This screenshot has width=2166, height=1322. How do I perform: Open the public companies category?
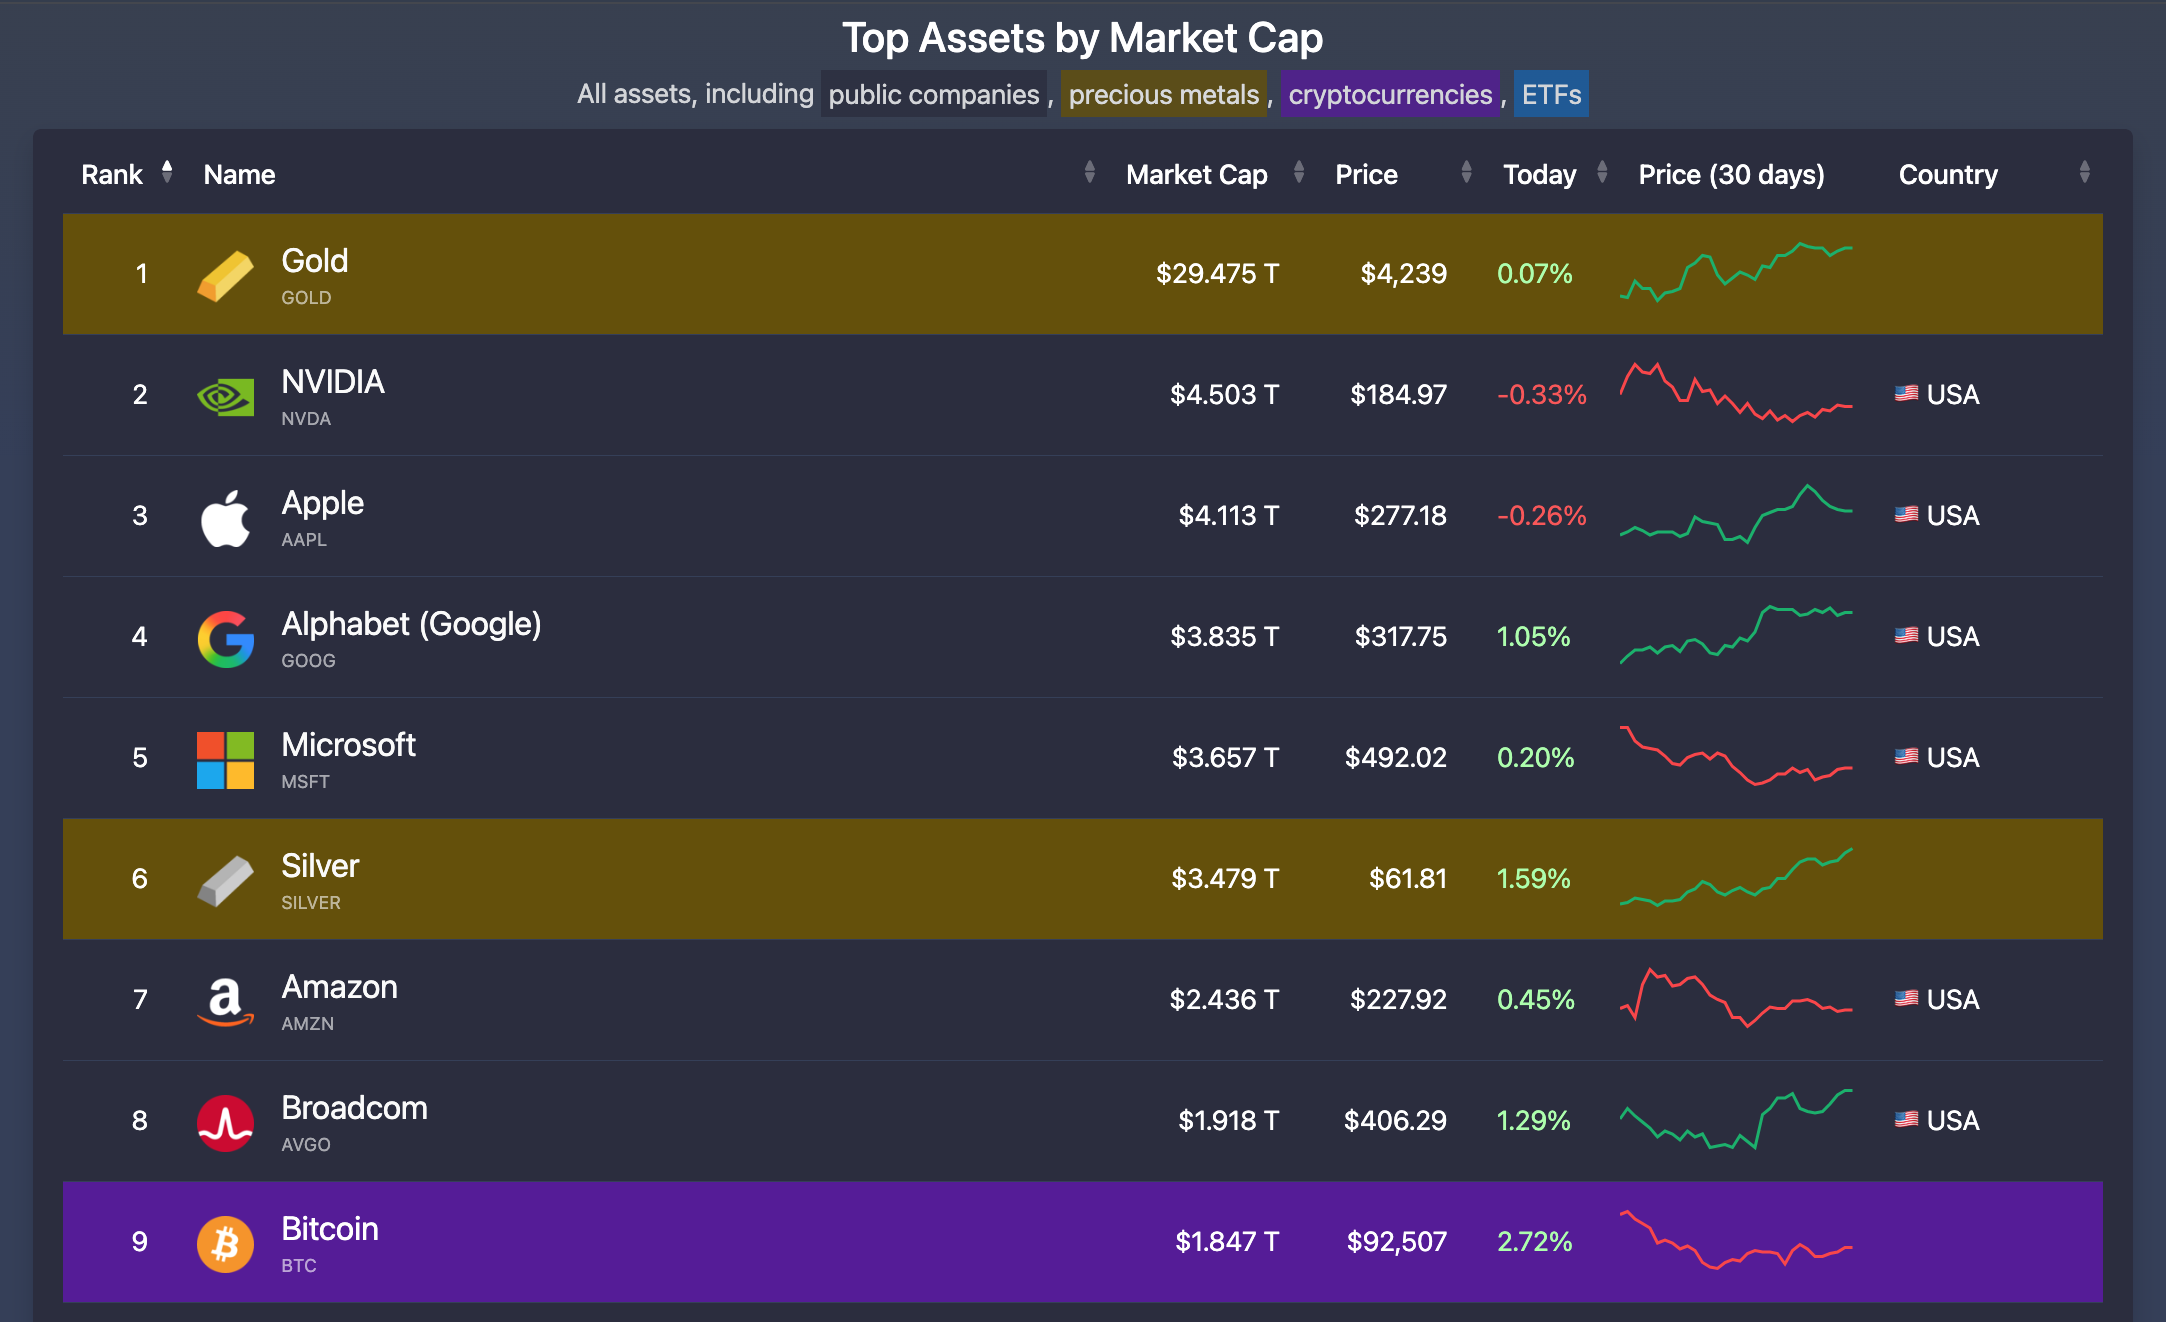point(933,94)
